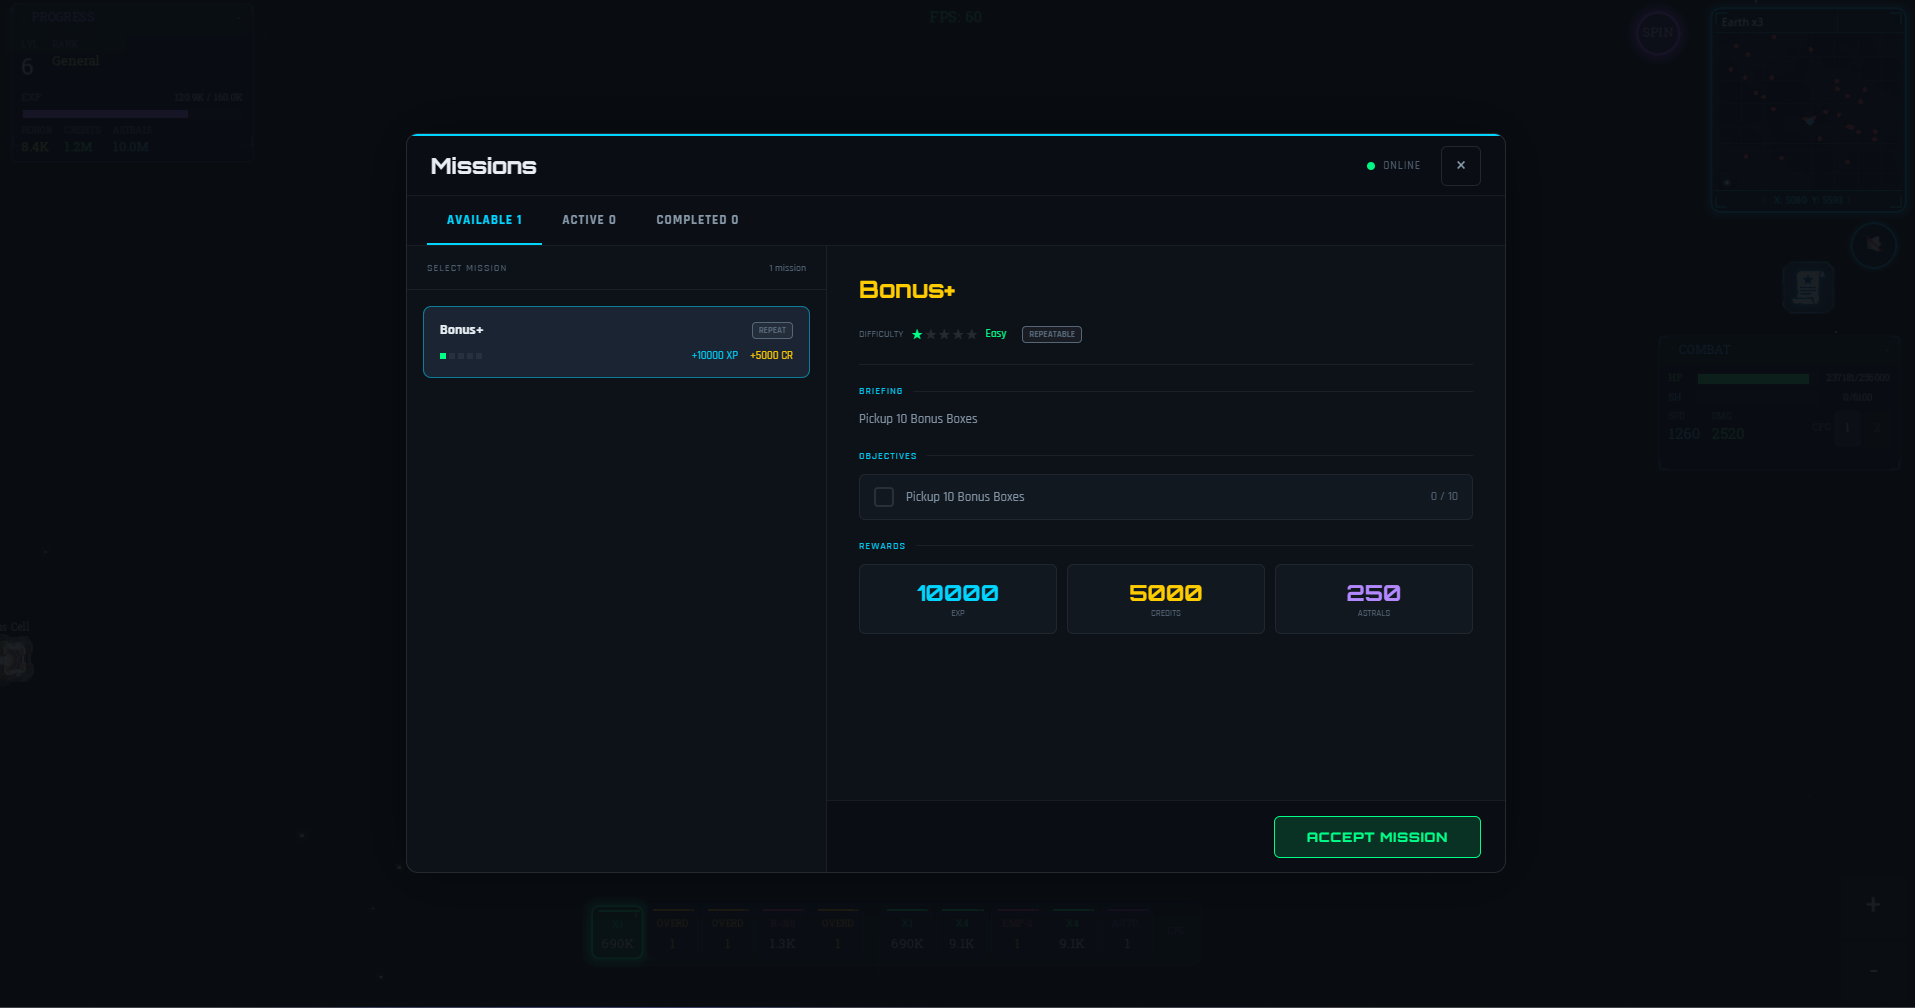This screenshot has height=1008, width=1915.
Task: Switch to the ACTIVE missions tab
Action: click(x=589, y=219)
